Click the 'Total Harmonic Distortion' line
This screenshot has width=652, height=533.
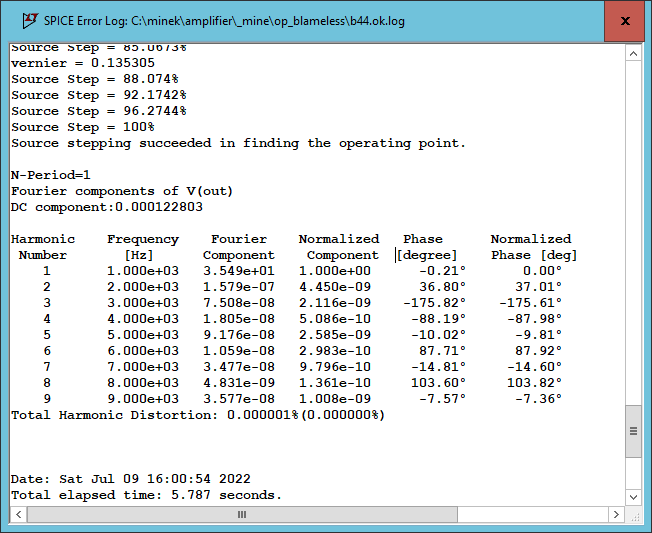tap(198, 415)
